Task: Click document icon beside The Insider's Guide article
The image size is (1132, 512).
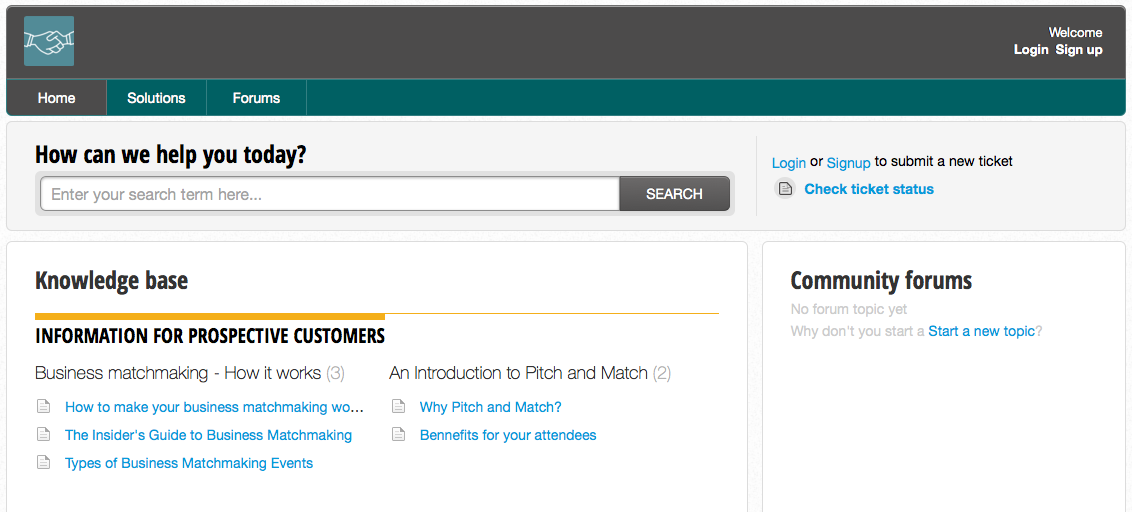Action: click(44, 435)
